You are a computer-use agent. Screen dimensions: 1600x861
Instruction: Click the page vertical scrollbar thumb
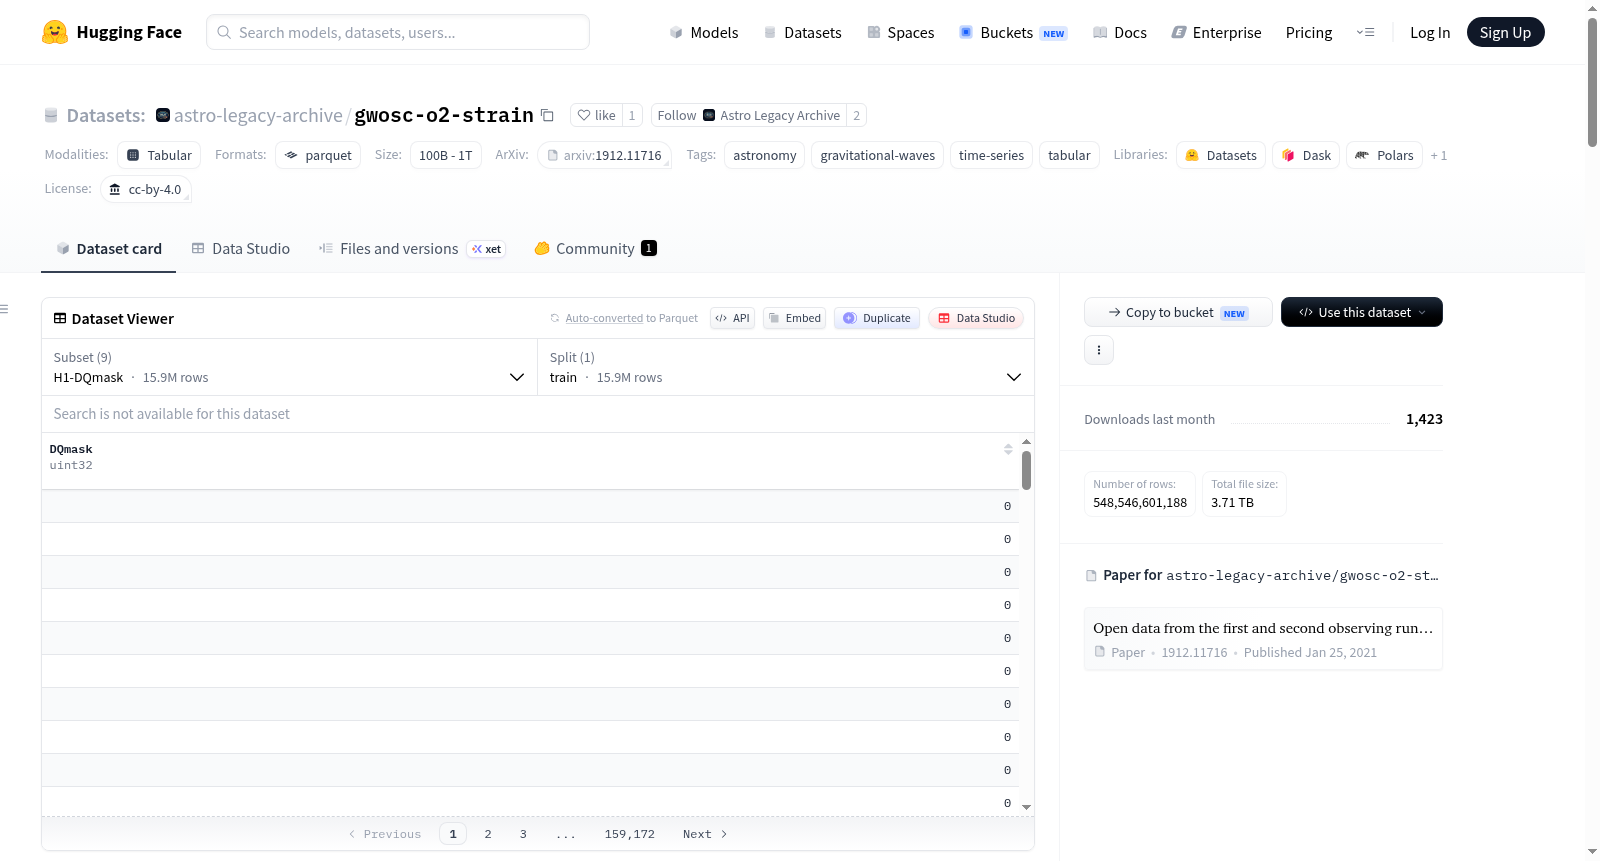pyautogui.click(x=1592, y=82)
